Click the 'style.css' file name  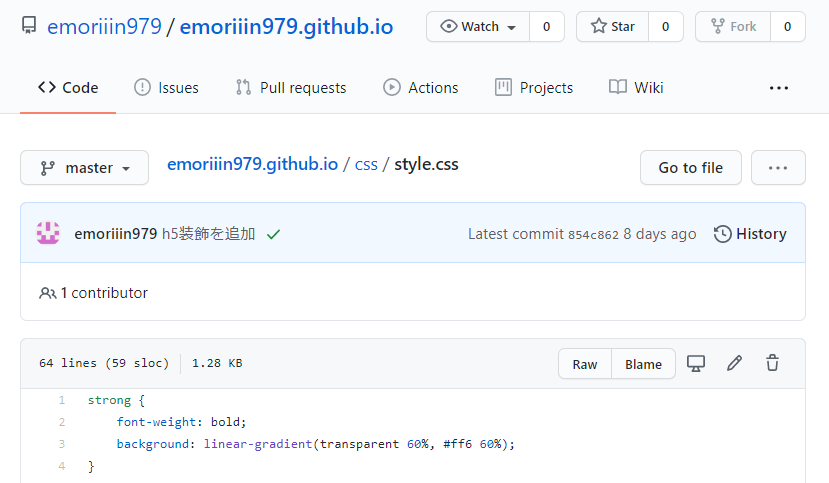[426, 164]
